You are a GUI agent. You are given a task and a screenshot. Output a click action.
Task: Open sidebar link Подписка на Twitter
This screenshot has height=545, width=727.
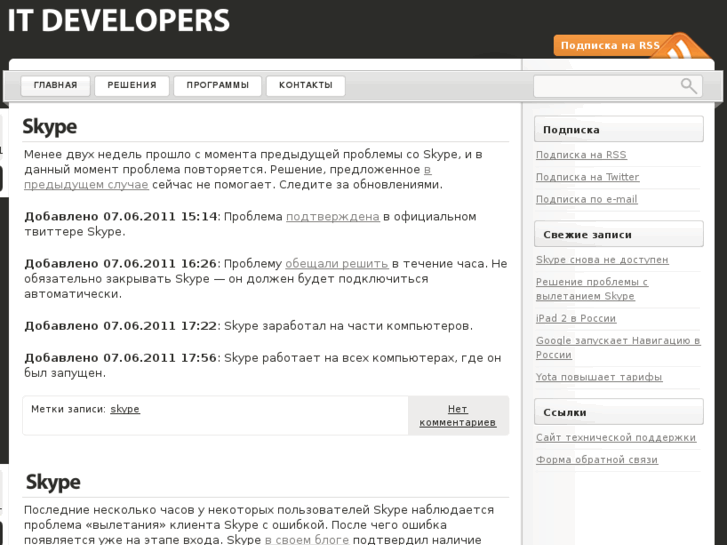pyautogui.click(x=587, y=177)
